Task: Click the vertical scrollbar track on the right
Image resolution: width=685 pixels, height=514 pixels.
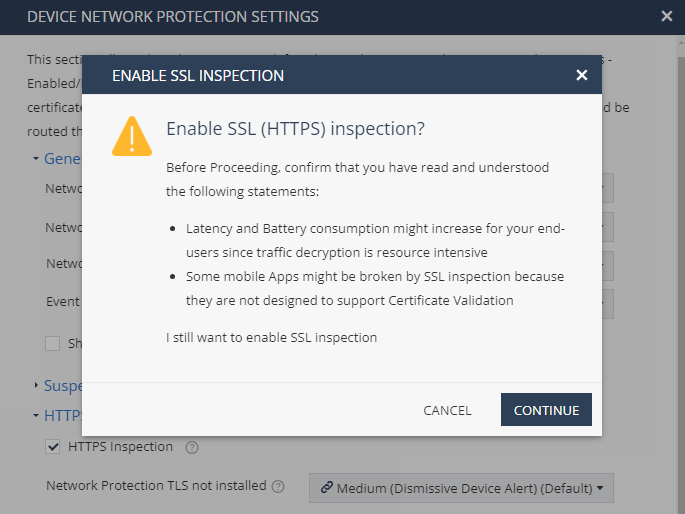Action: point(681,284)
